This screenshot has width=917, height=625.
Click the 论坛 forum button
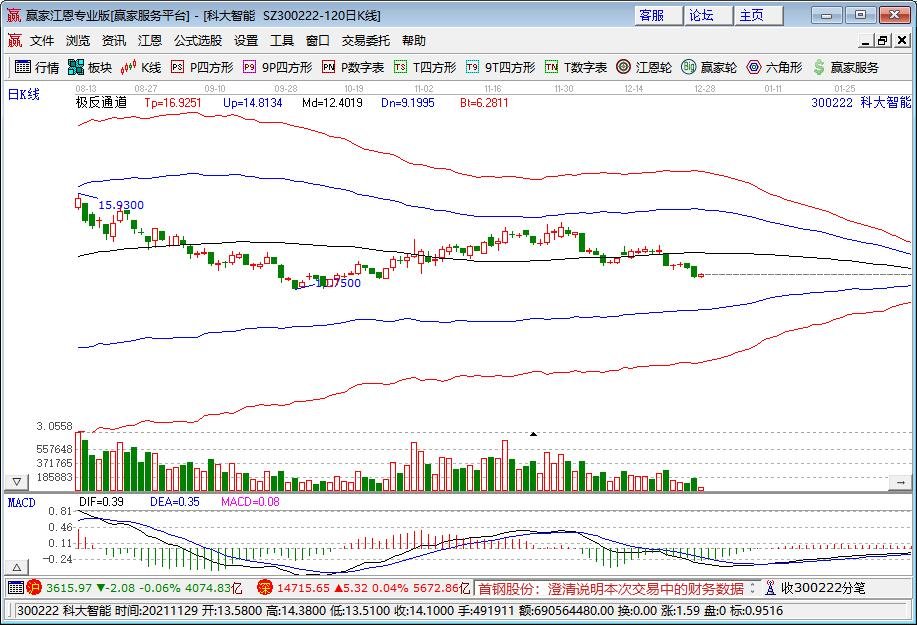tap(708, 15)
